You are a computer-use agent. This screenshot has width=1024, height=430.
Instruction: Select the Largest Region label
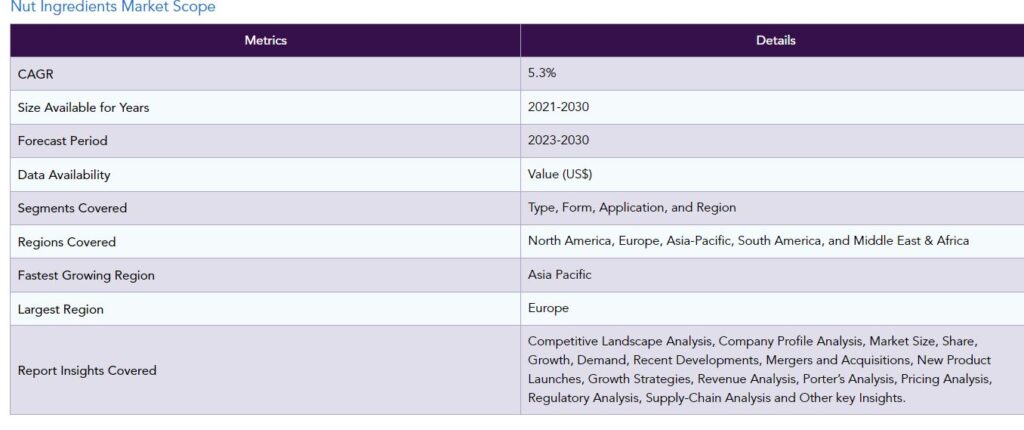point(61,310)
